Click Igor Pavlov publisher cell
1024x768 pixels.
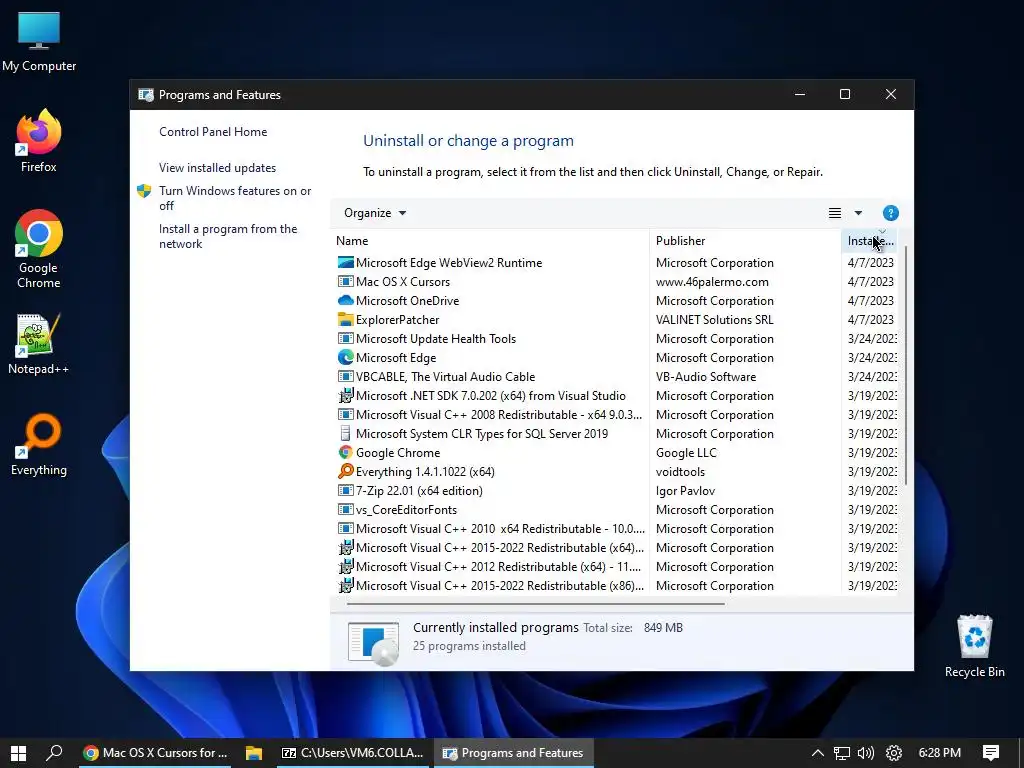[x=685, y=490]
